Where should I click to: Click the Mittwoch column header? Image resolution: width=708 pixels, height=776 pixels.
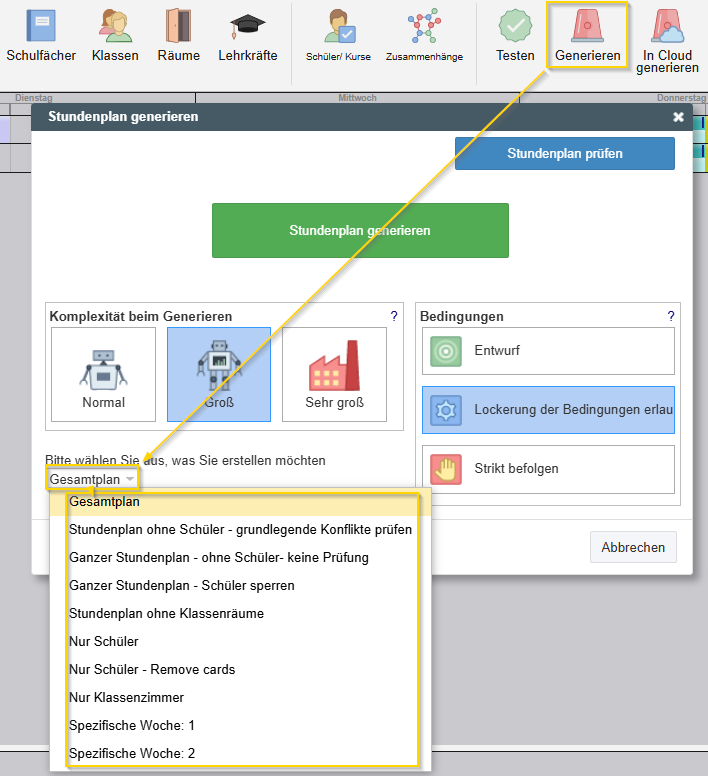pos(357,97)
